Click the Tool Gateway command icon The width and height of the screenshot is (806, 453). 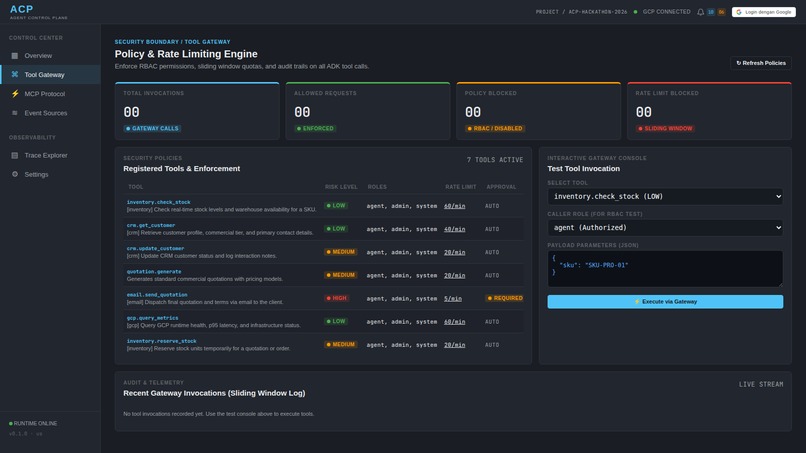[x=15, y=75]
